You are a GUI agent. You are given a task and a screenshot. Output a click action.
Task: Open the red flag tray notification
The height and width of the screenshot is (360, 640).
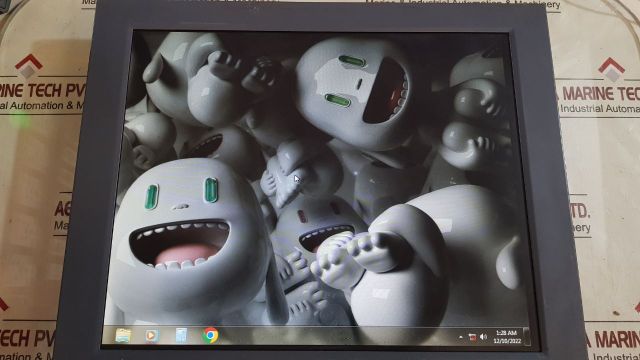[472, 337]
